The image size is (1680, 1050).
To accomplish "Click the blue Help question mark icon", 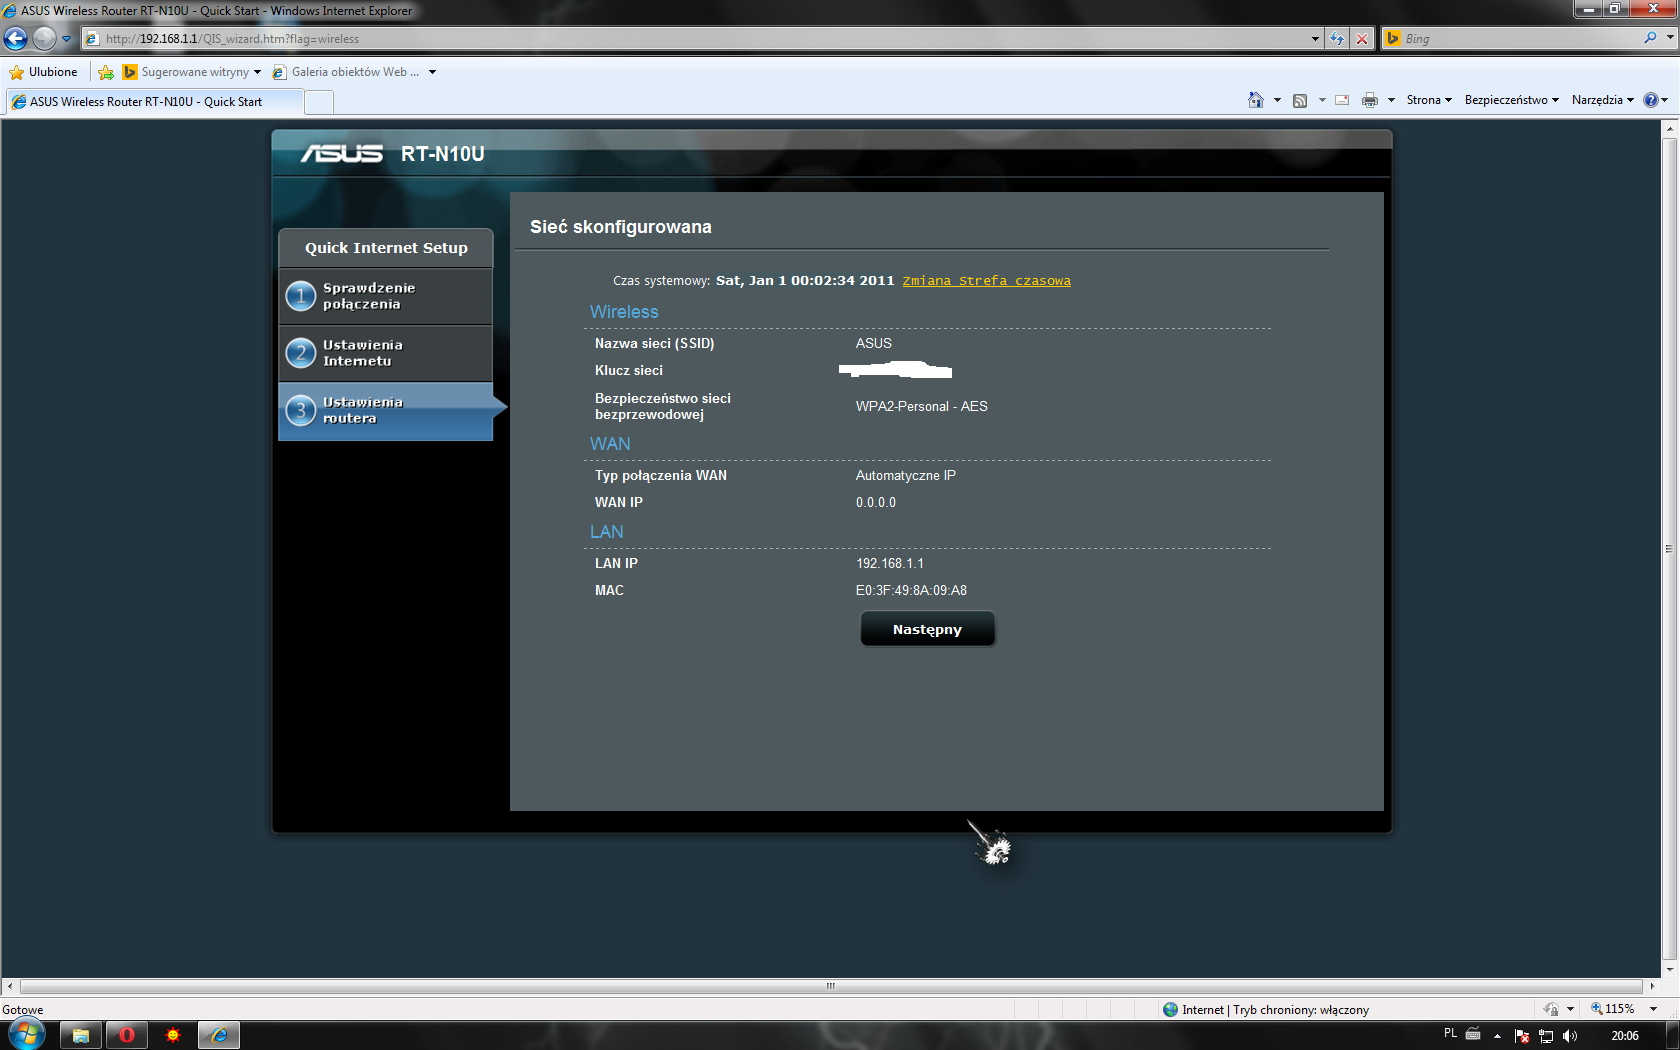I will tap(1651, 100).
